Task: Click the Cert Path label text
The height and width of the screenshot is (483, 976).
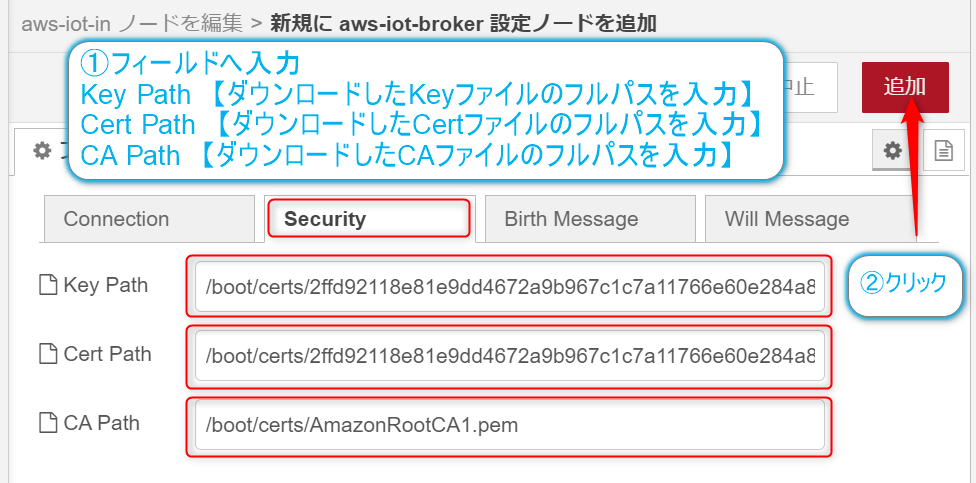Action: [x=107, y=354]
